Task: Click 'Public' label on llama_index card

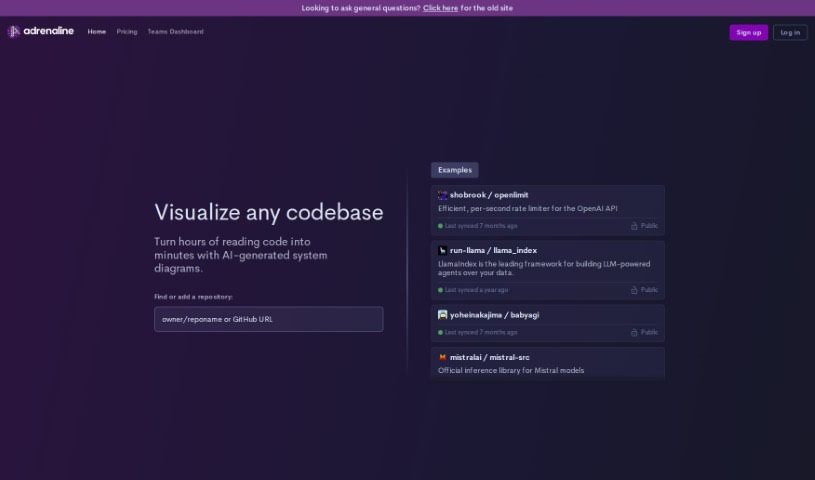Action: click(x=649, y=290)
